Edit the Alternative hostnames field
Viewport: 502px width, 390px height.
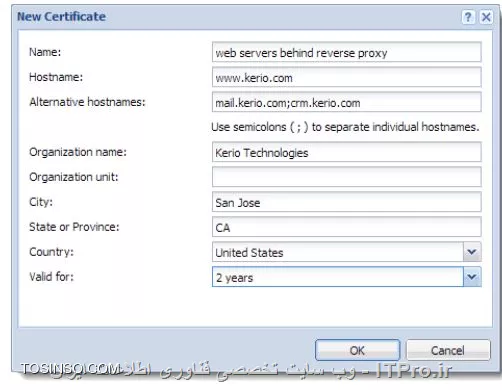346,102
